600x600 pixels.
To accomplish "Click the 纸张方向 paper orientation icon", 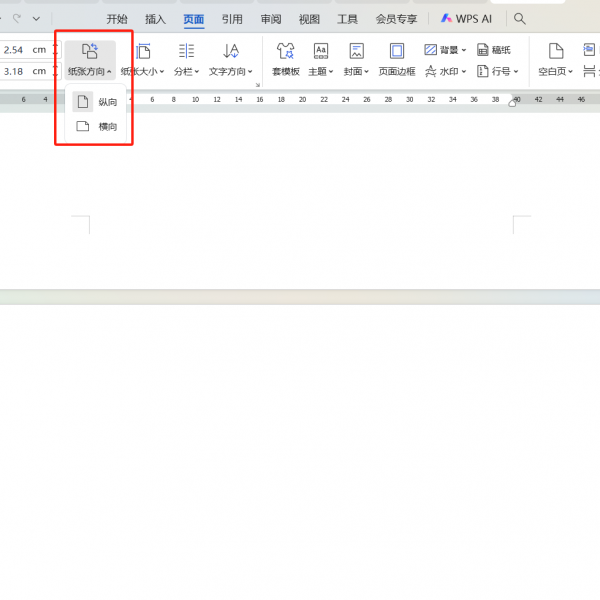I will (90, 52).
